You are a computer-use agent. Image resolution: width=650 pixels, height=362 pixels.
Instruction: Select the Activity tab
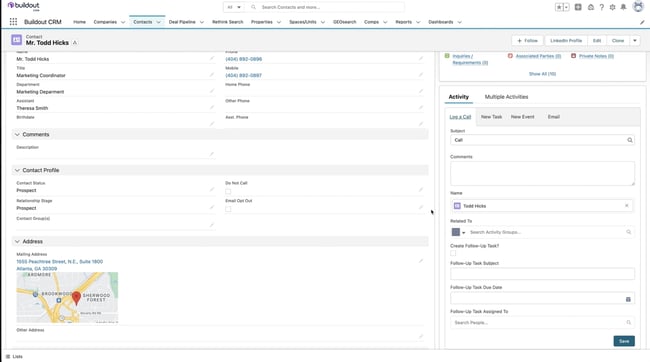(x=458, y=97)
